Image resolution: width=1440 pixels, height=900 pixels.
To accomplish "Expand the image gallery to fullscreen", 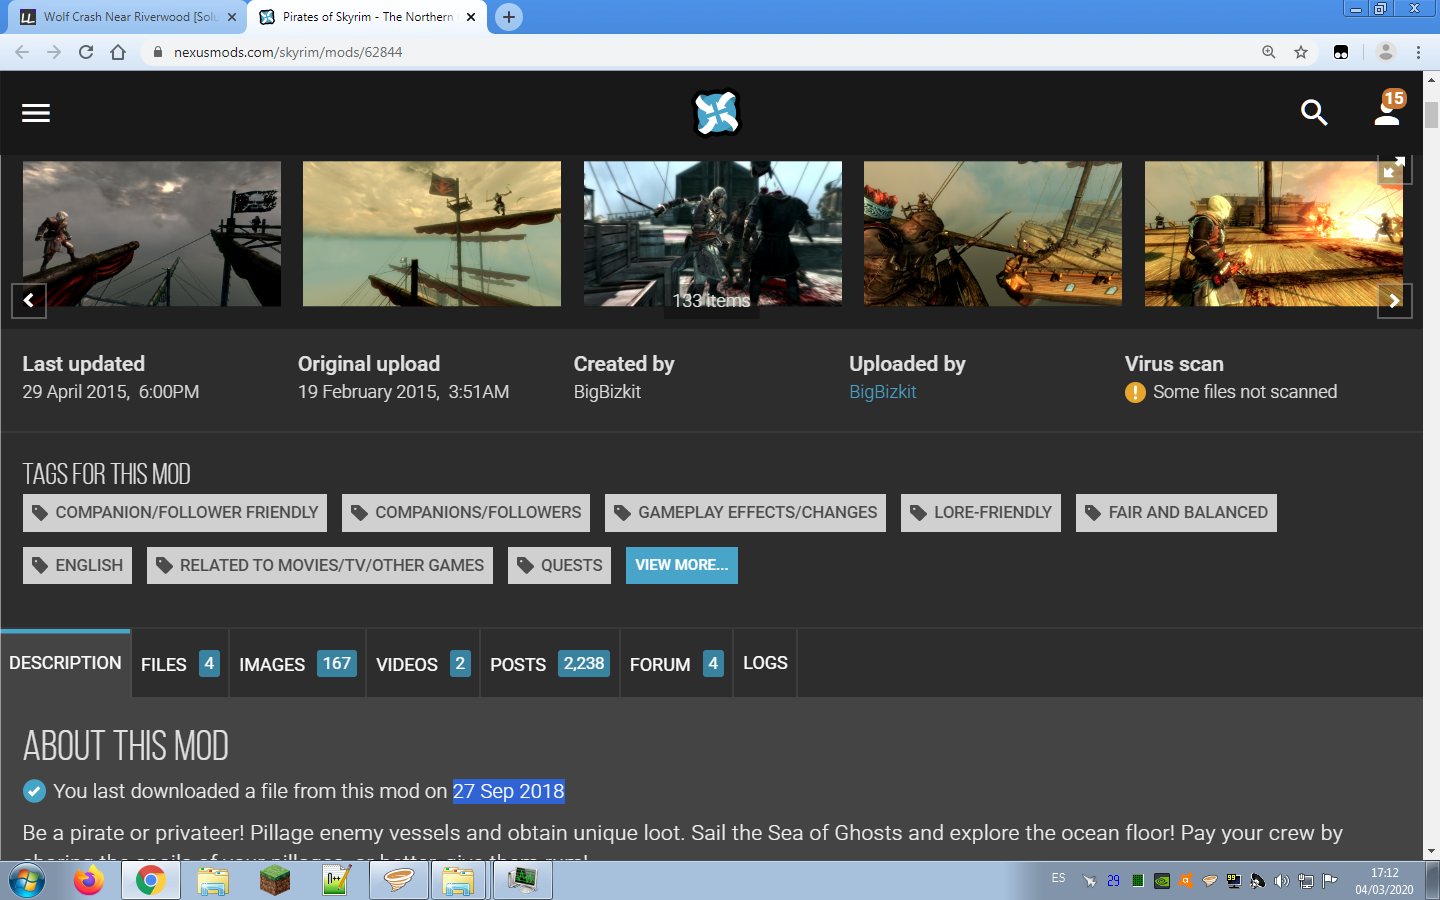I will click(x=1393, y=168).
